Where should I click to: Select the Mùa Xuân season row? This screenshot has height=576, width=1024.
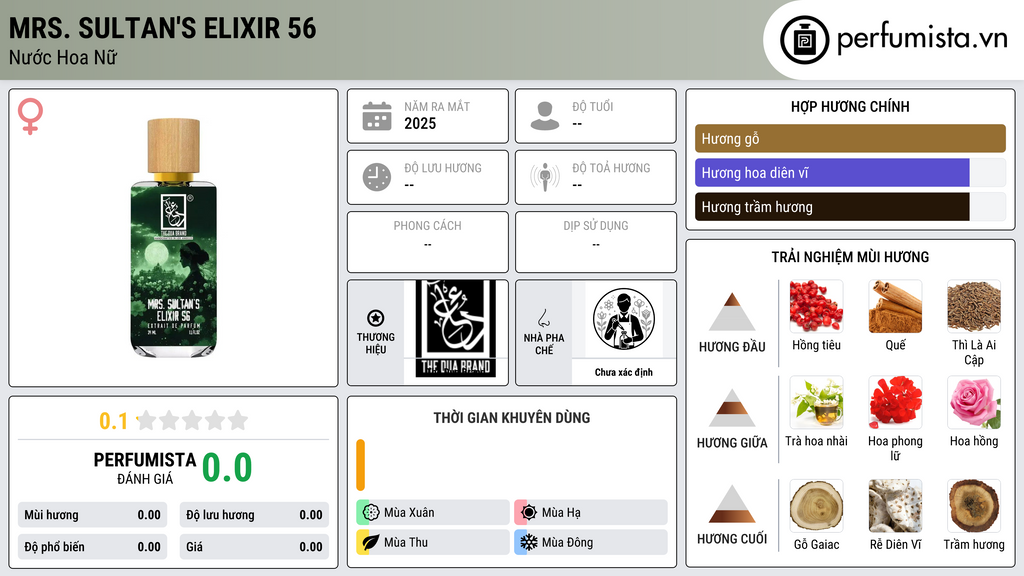pyautogui.click(x=433, y=512)
